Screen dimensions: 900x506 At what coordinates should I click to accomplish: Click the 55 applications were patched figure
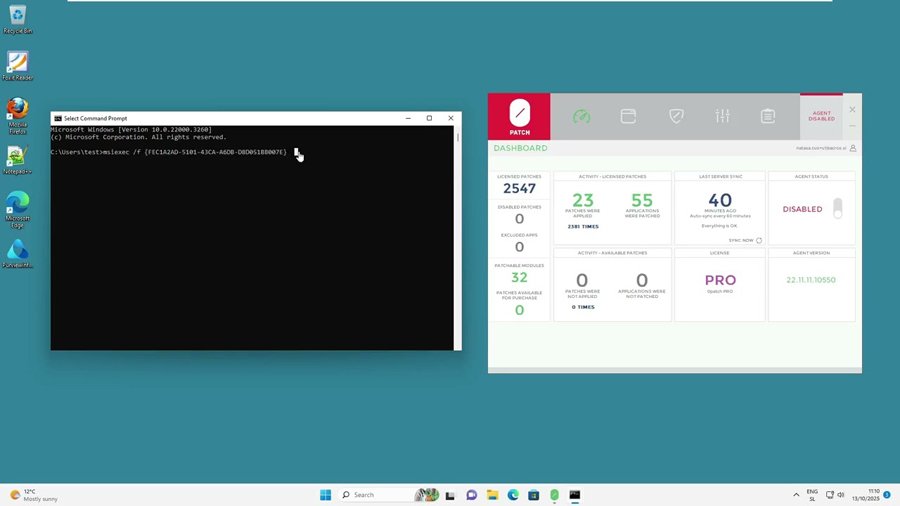tap(642, 200)
